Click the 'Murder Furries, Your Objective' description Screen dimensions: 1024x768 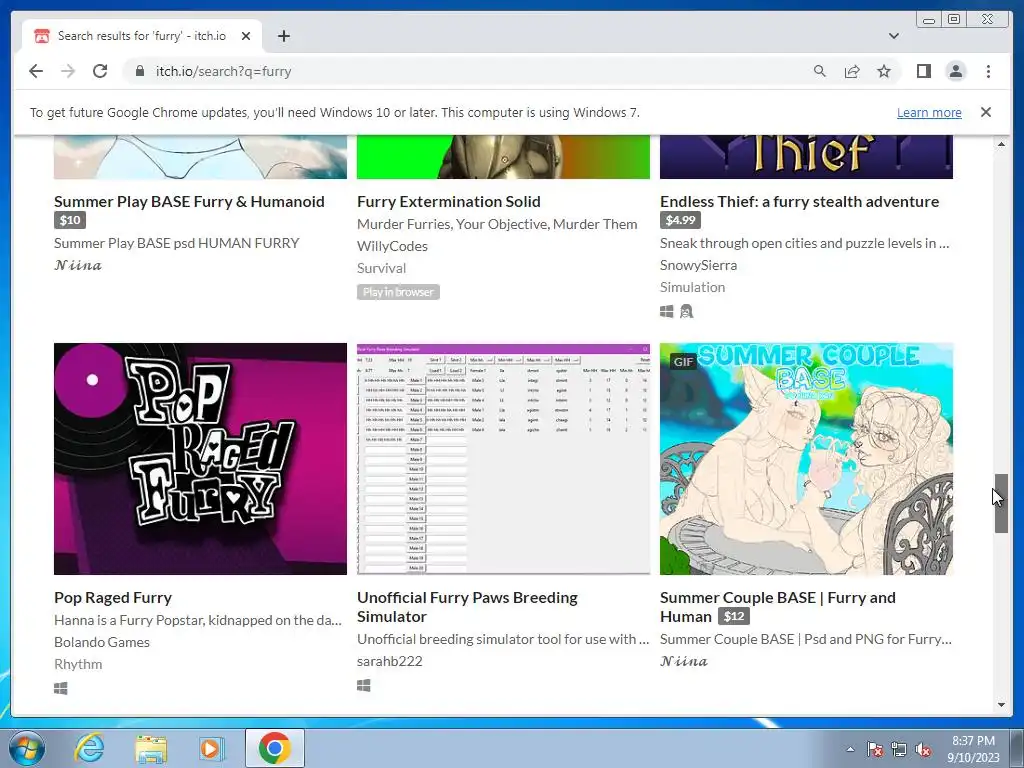497,224
